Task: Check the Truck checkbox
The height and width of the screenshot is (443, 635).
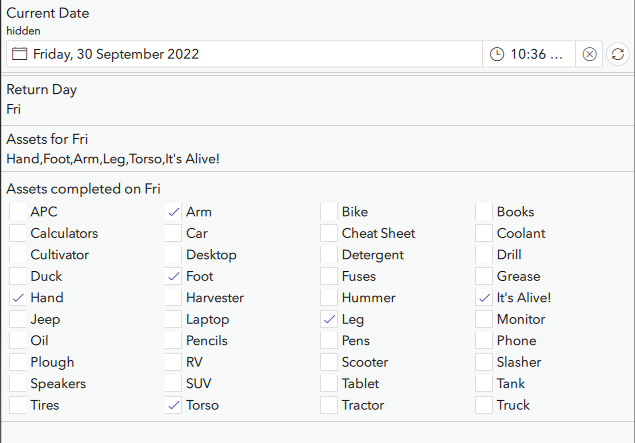Action: (x=485, y=405)
